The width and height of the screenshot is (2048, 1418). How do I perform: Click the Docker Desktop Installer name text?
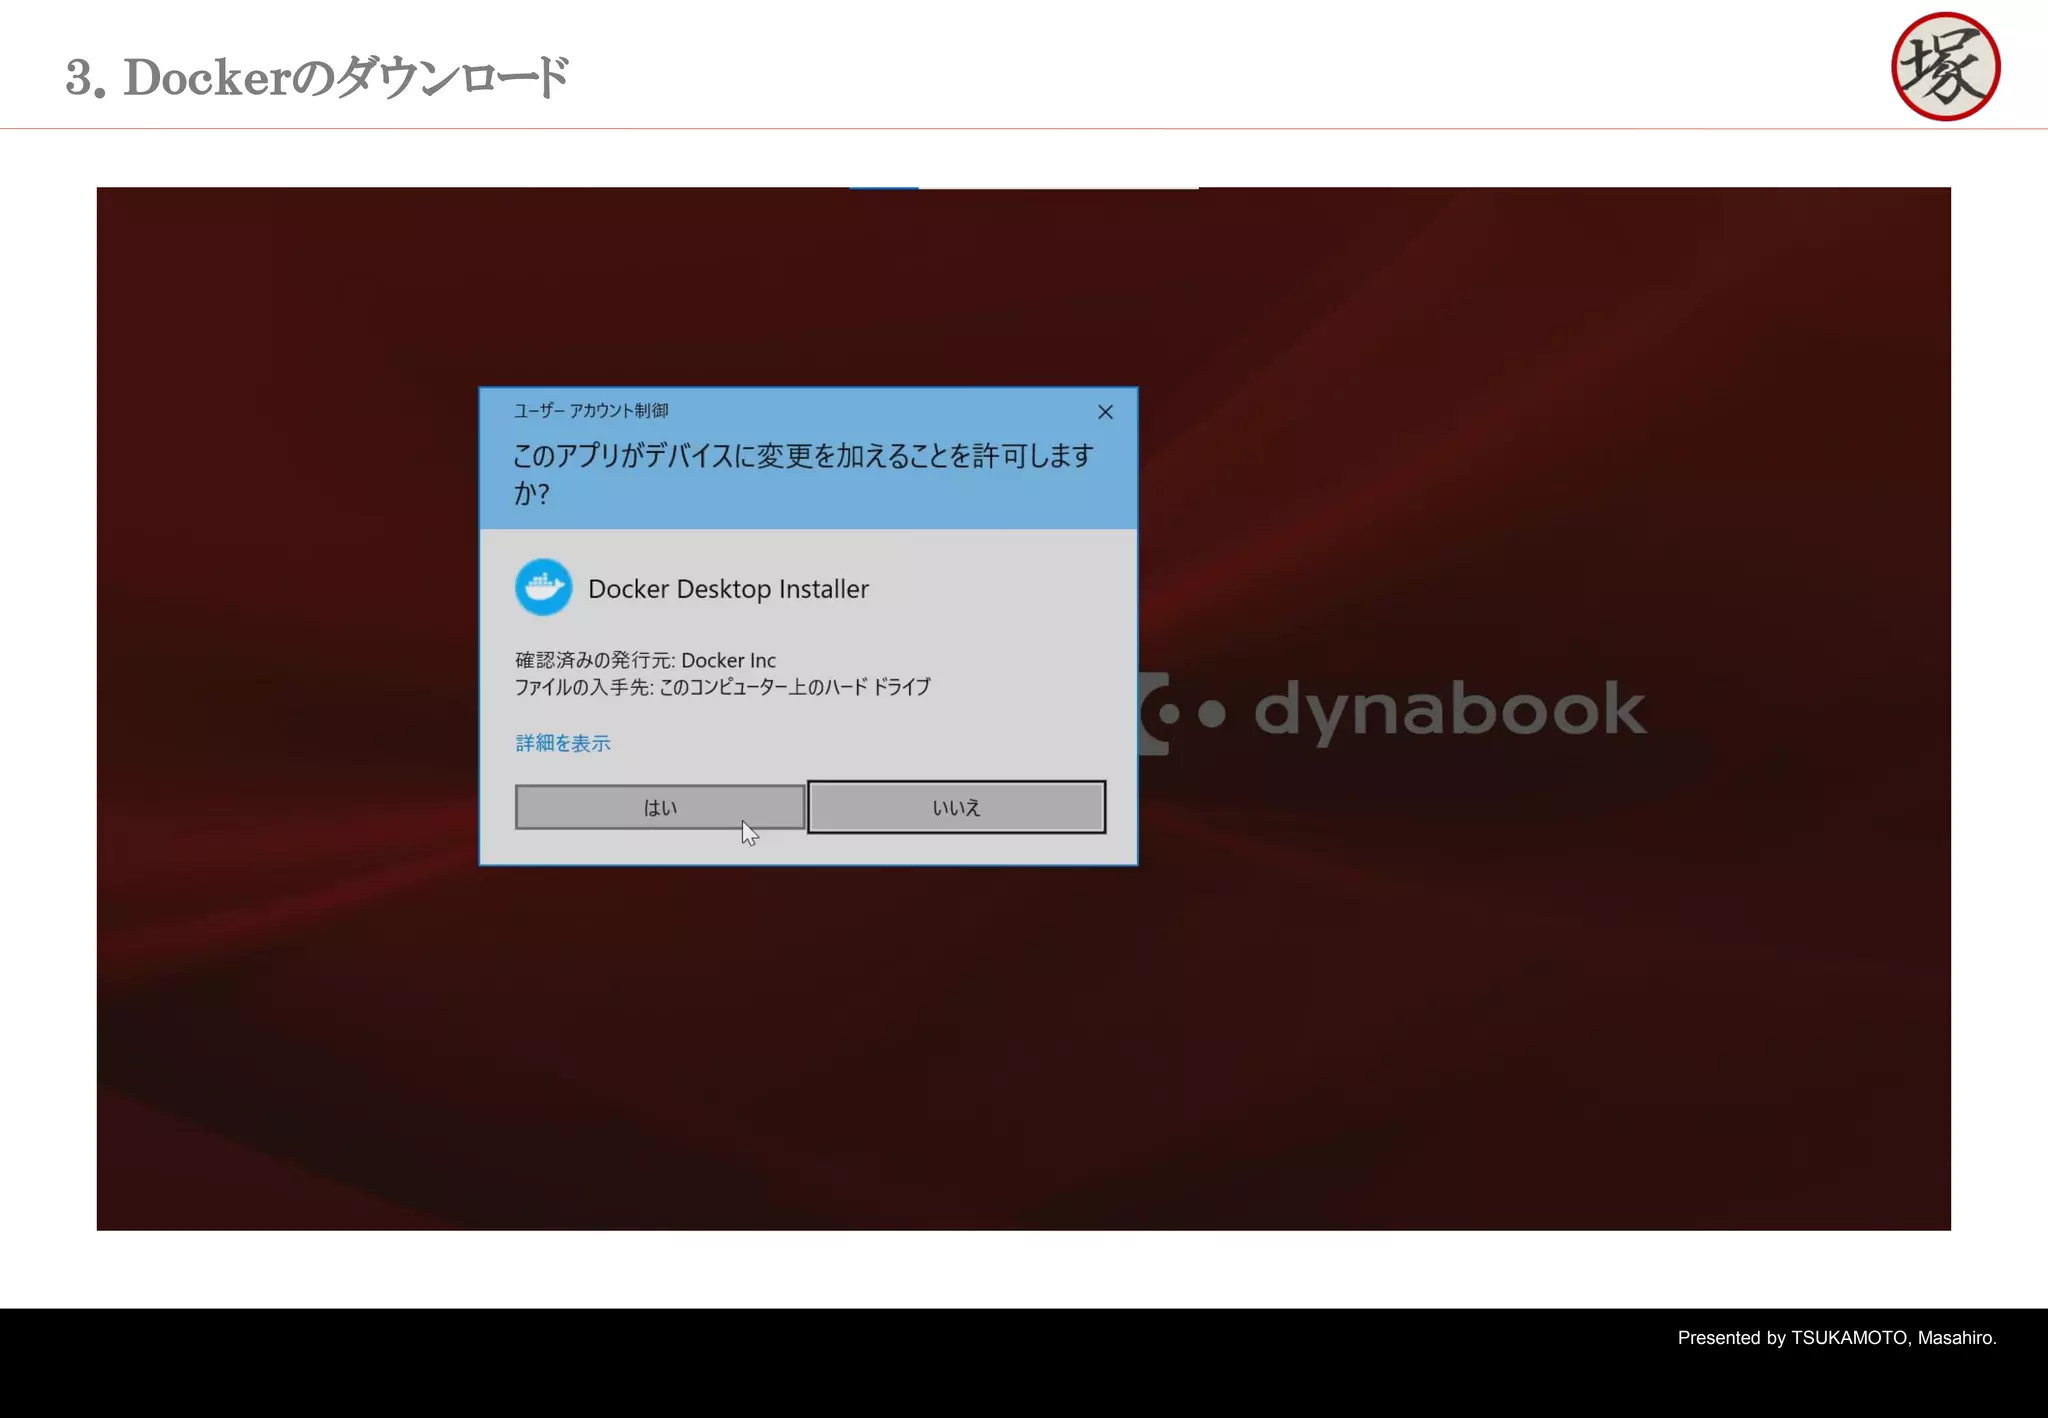point(728,589)
